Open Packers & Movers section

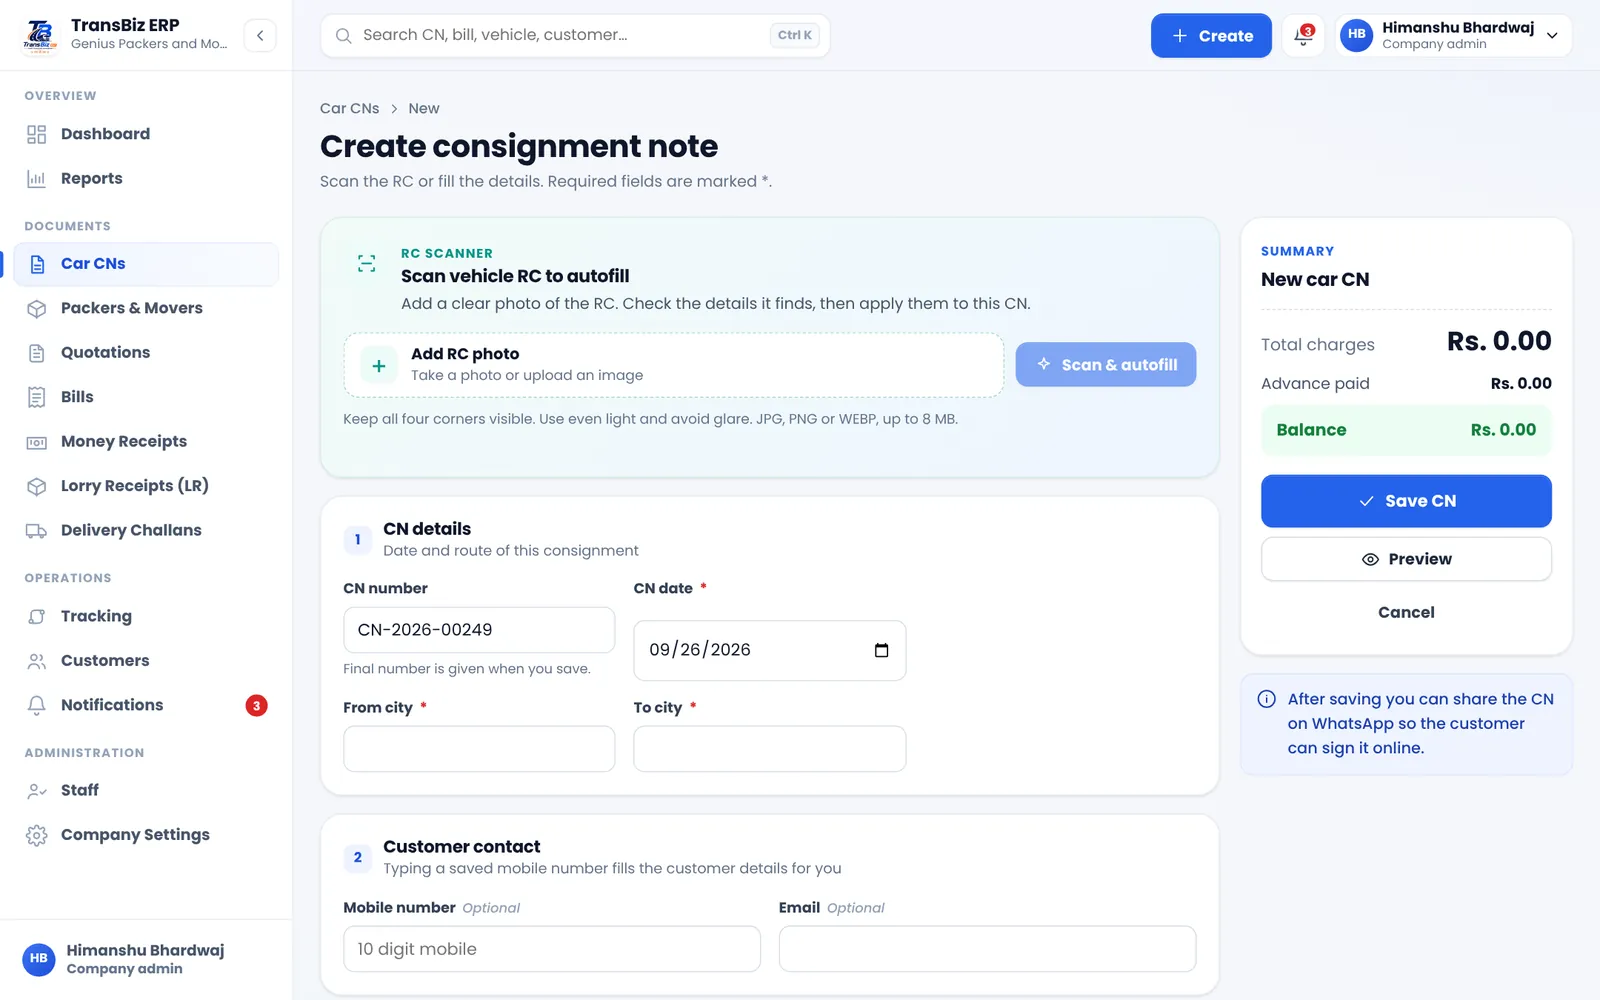tap(146, 308)
